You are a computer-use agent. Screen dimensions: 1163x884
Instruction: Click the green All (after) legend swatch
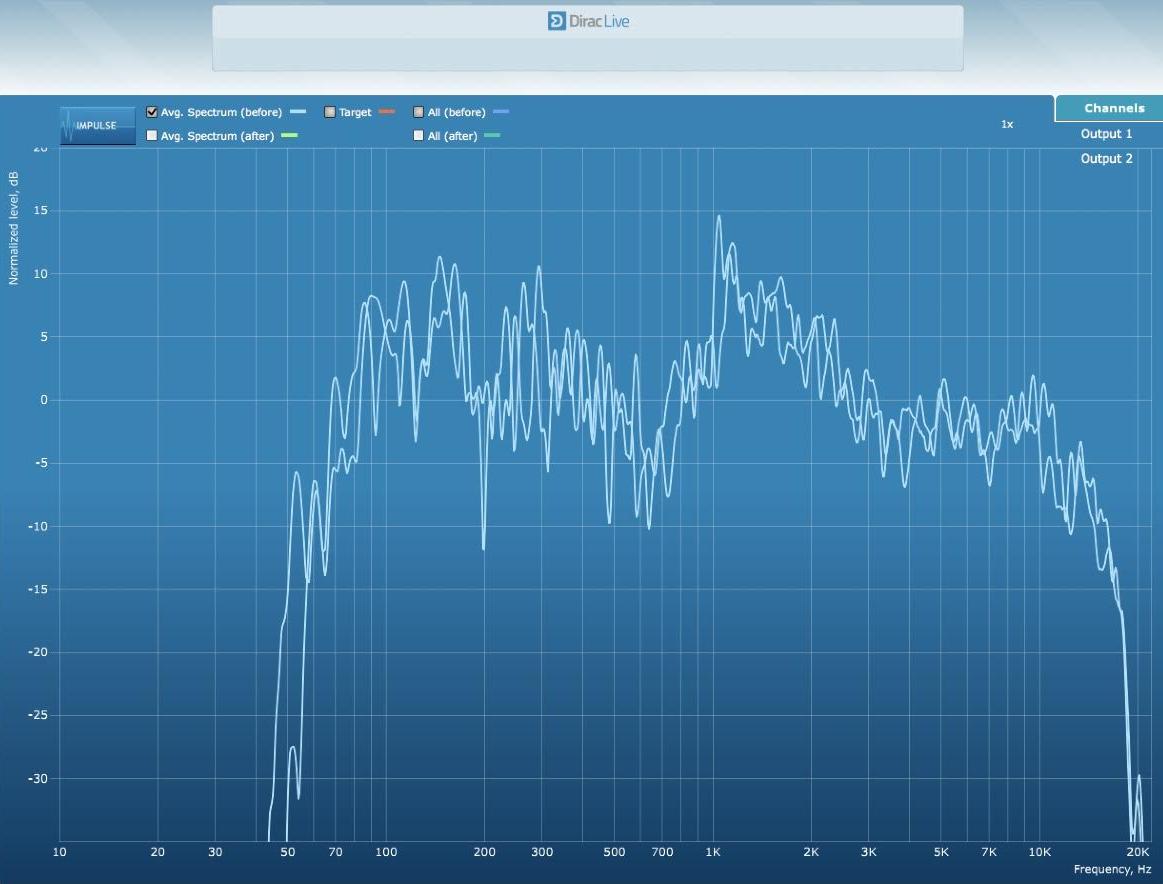pyautogui.click(x=492, y=136)
